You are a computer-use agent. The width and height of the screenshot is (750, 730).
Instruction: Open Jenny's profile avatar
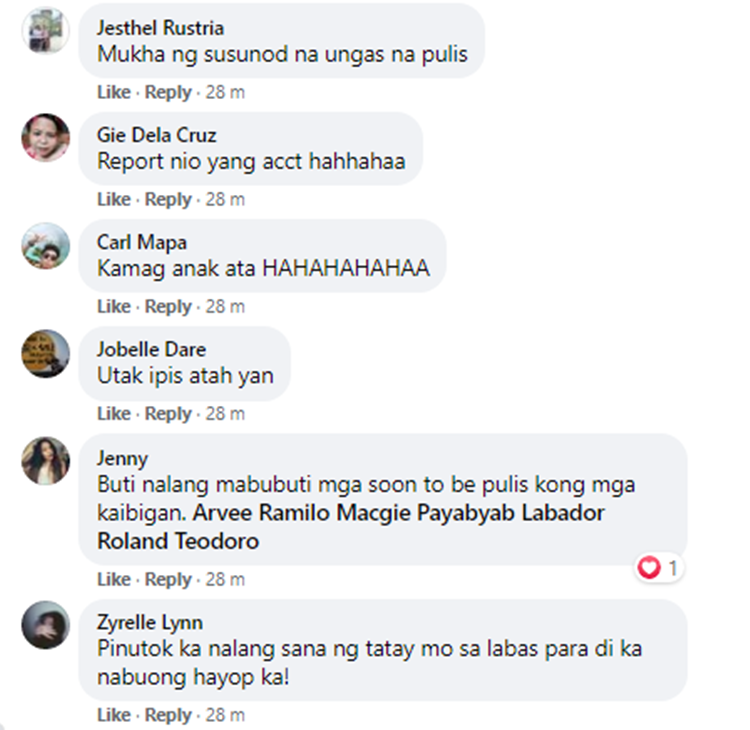46,461
